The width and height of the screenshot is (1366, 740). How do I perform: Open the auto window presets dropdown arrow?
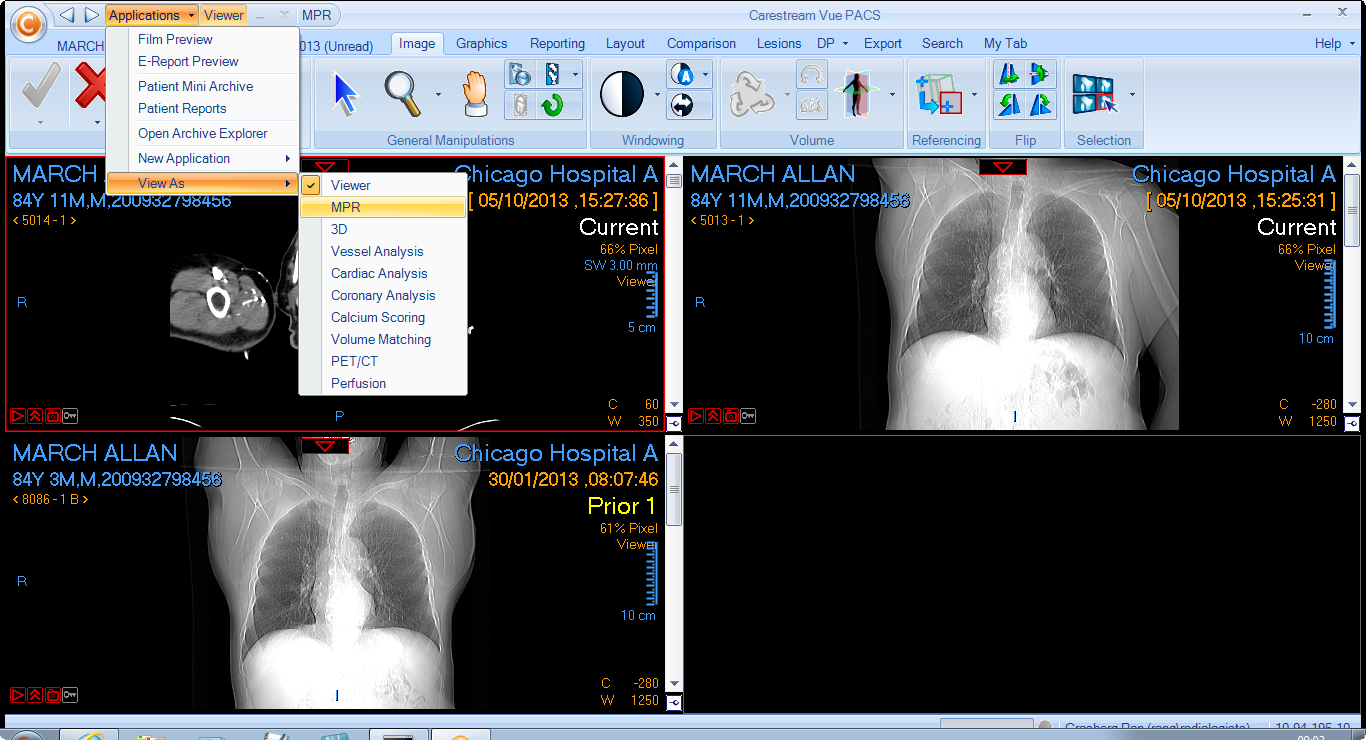point(706,74)
